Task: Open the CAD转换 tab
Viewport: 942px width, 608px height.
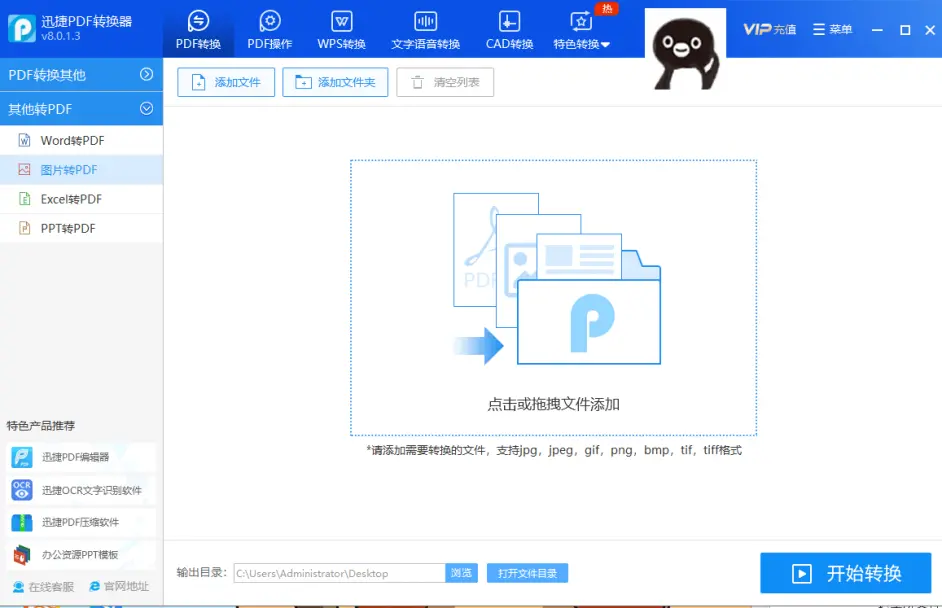Action: 509,29
